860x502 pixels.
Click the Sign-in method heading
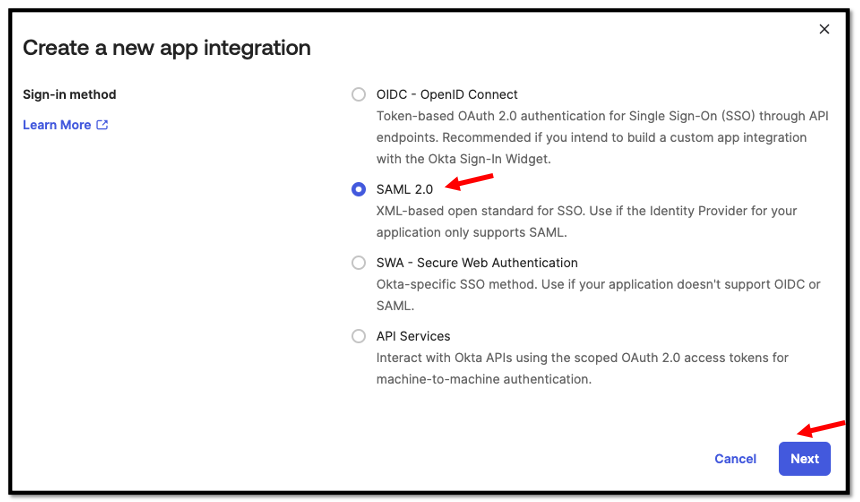(70, 95)
